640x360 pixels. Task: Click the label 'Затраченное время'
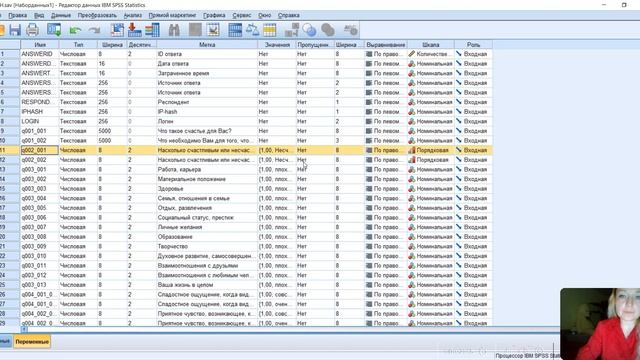point(183,73)
